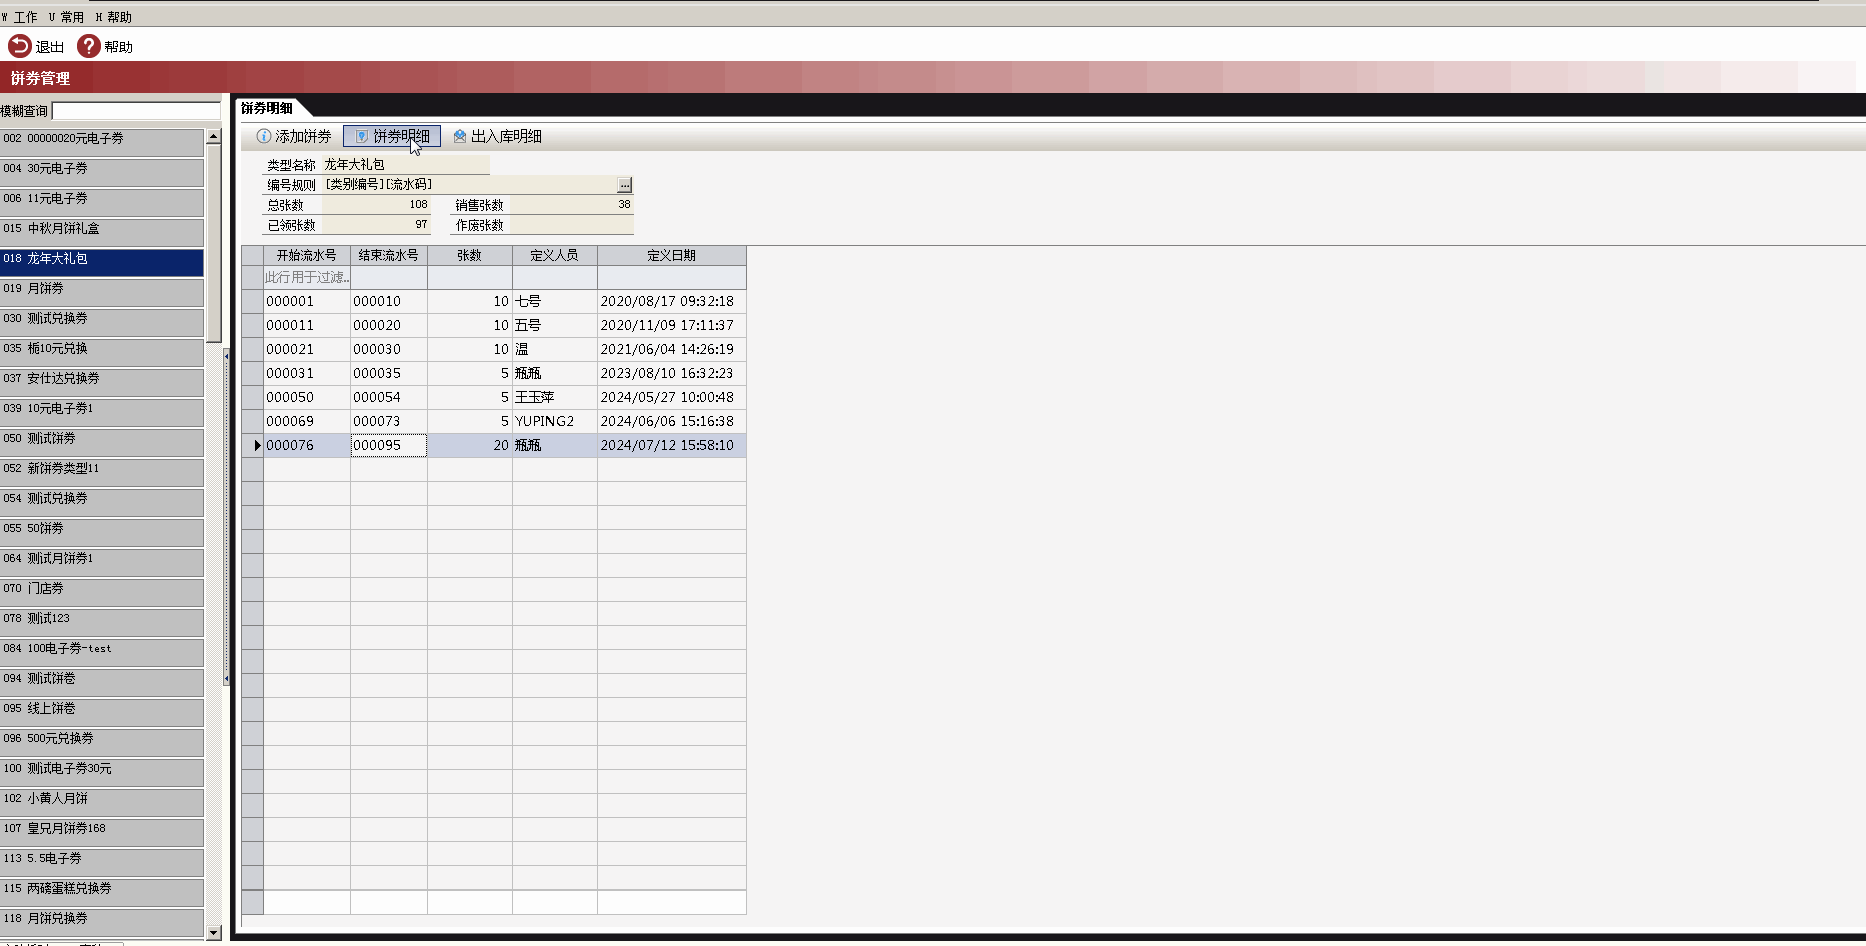
Task: Open the 工作 menu
Action: pyautogui.click(x=19, y=17)
